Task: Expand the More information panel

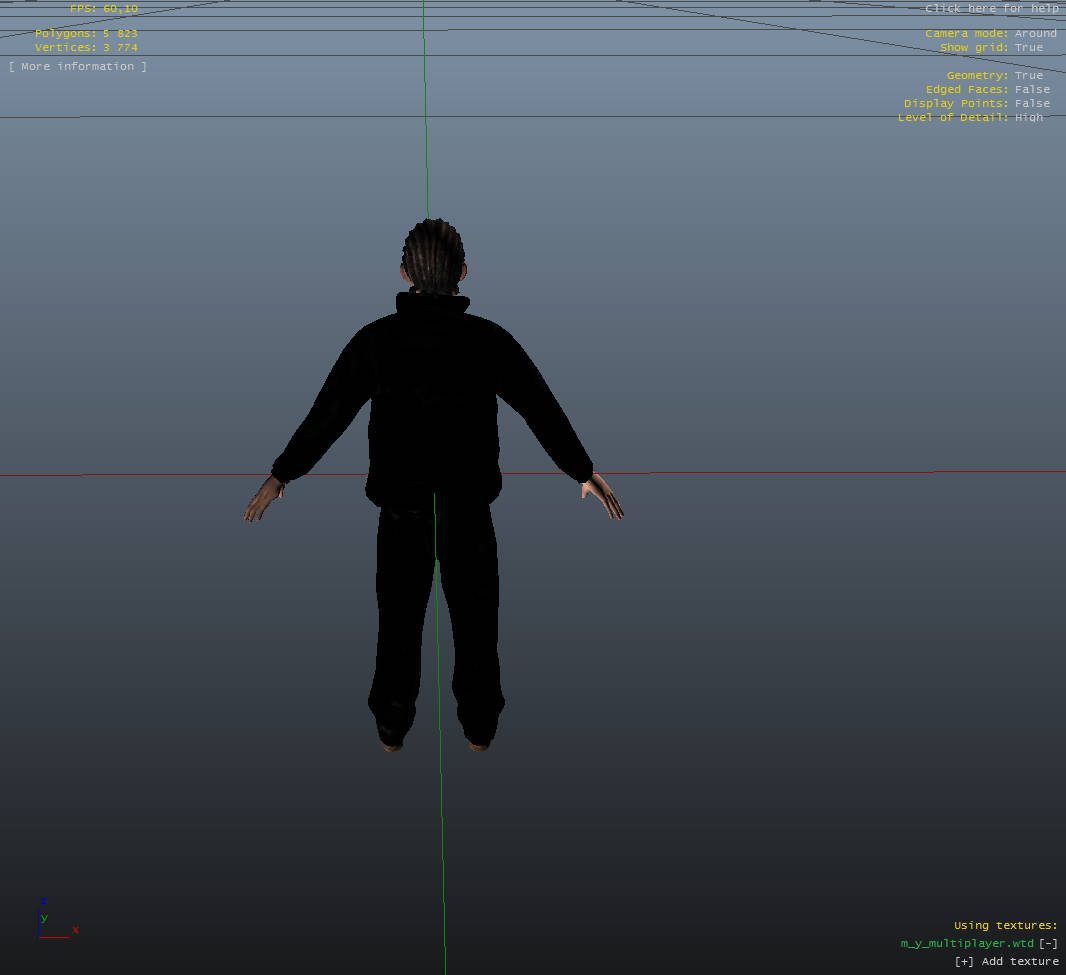Action: pyautogui.click(x=78, y=66)
